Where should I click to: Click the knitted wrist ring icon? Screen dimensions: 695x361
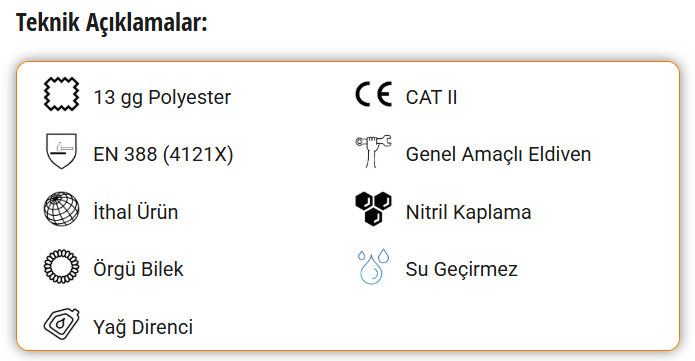(x=62, y=267)
